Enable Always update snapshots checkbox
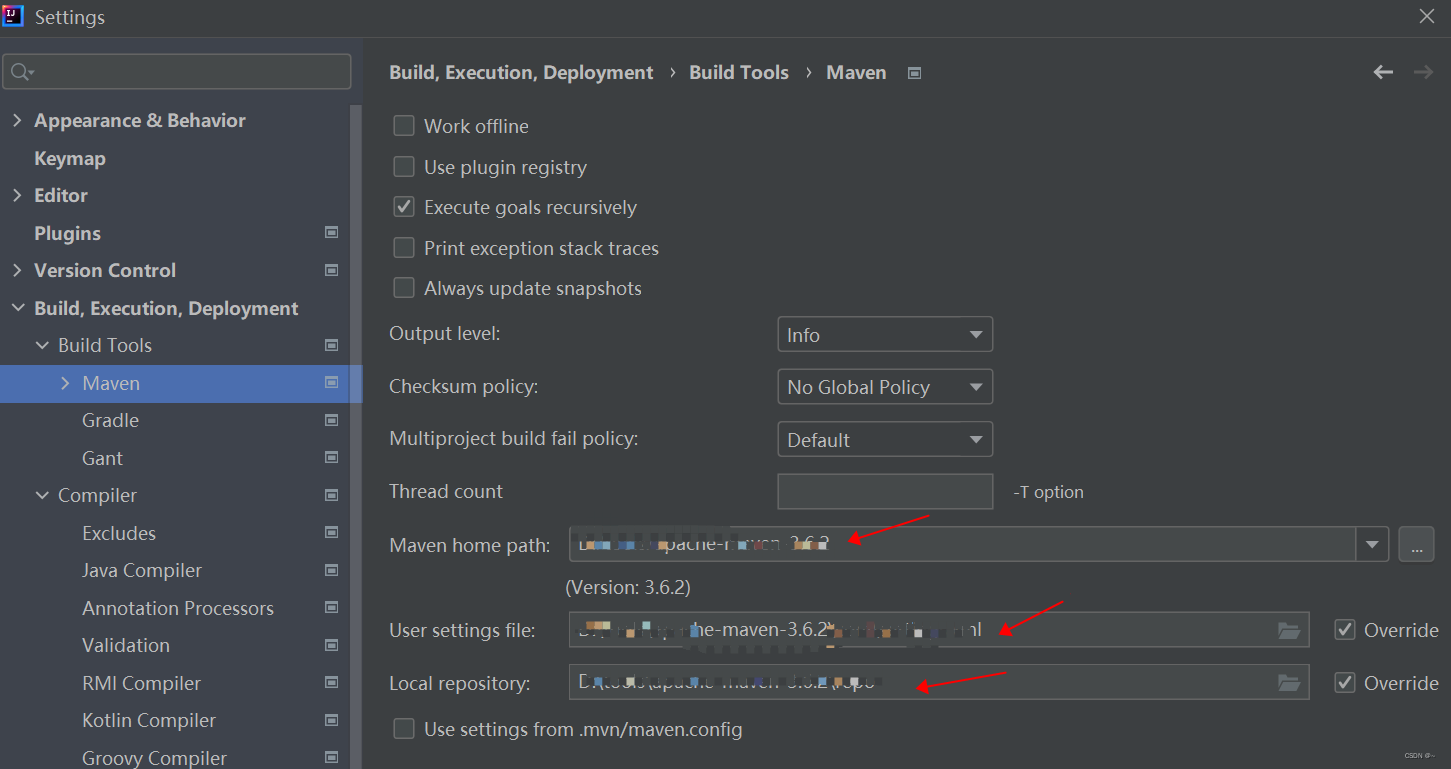The image size is (1451, 769). click(404, 288)
